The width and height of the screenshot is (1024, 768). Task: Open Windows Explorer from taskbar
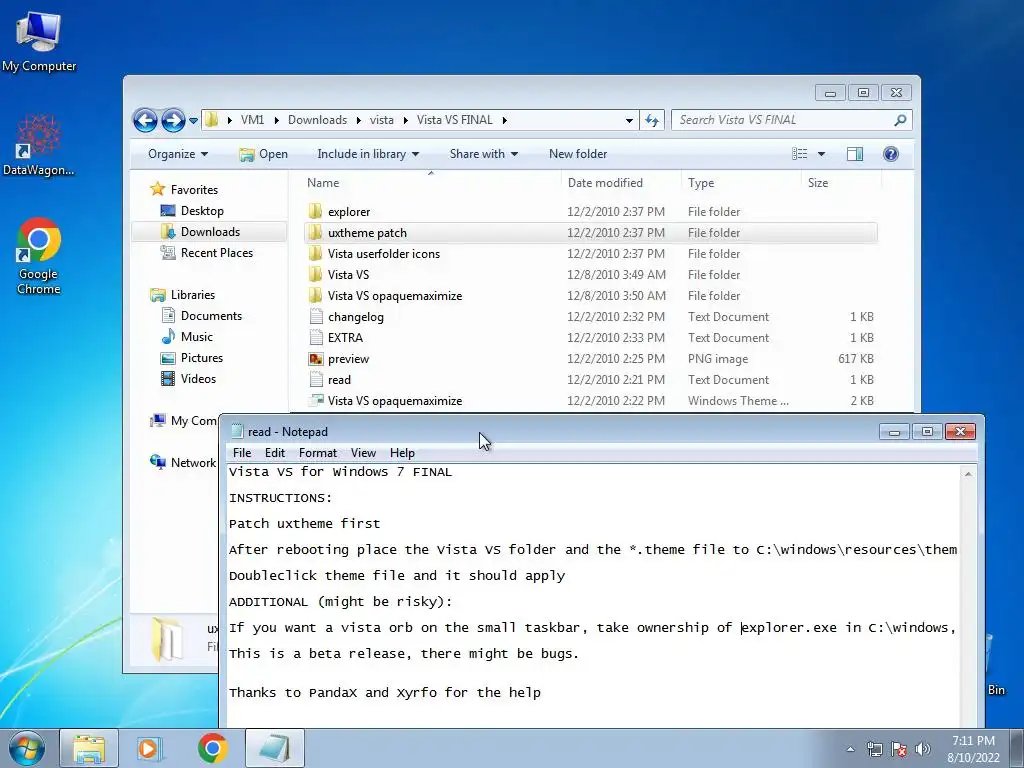pos(89,748)
